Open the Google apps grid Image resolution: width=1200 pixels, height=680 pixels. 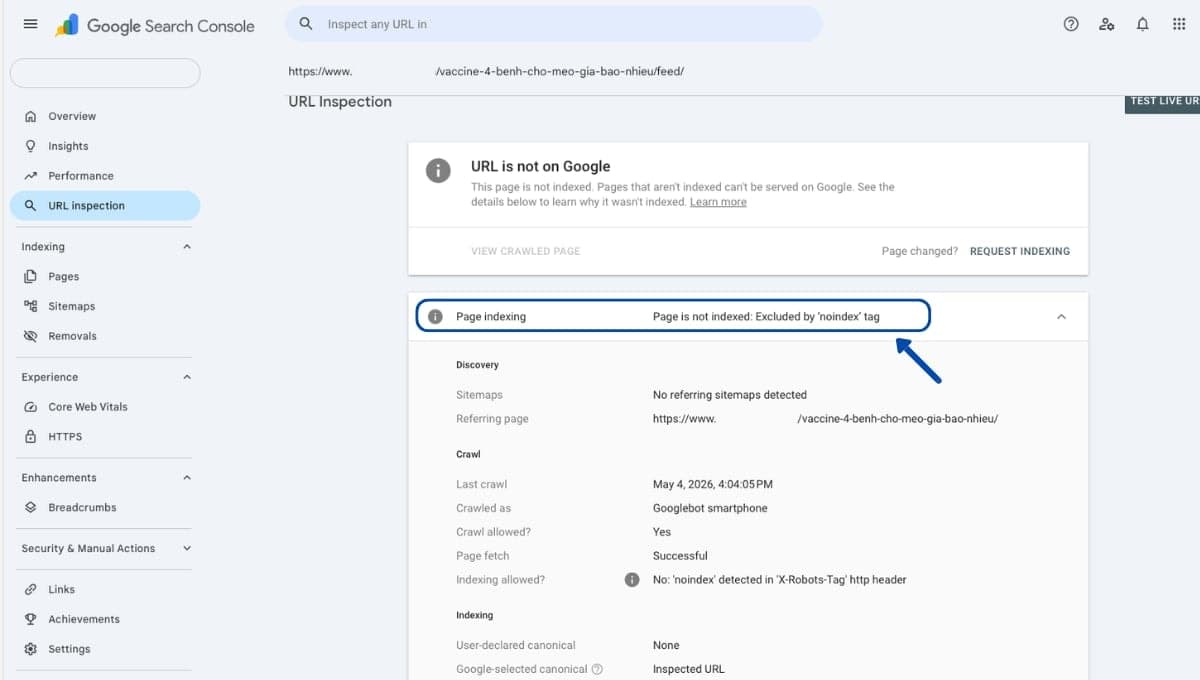(1179, 24)
